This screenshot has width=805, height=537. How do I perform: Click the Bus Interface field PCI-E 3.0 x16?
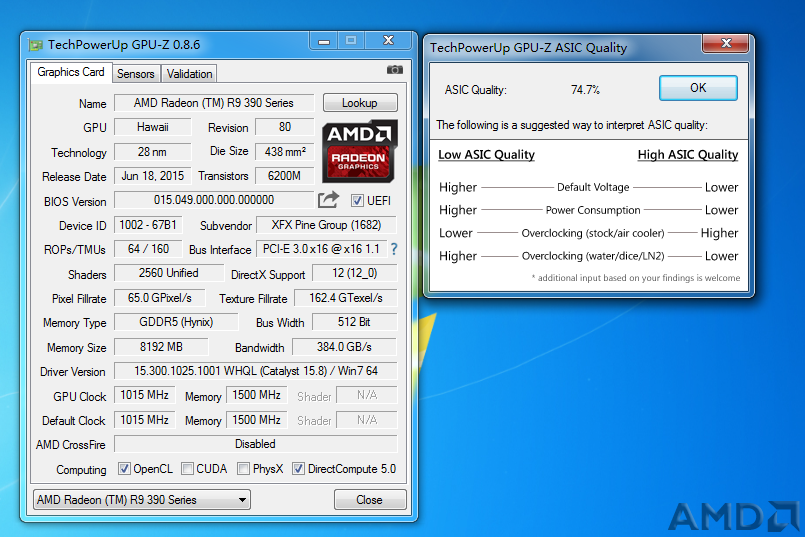pyautogui.click(x=321, y=249)
